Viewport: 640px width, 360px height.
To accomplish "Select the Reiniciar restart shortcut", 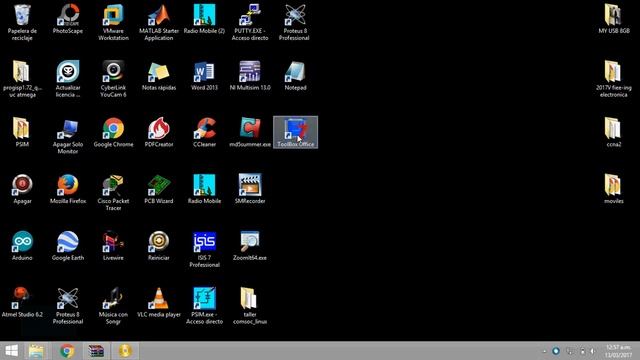I will [x=159, y=246].
